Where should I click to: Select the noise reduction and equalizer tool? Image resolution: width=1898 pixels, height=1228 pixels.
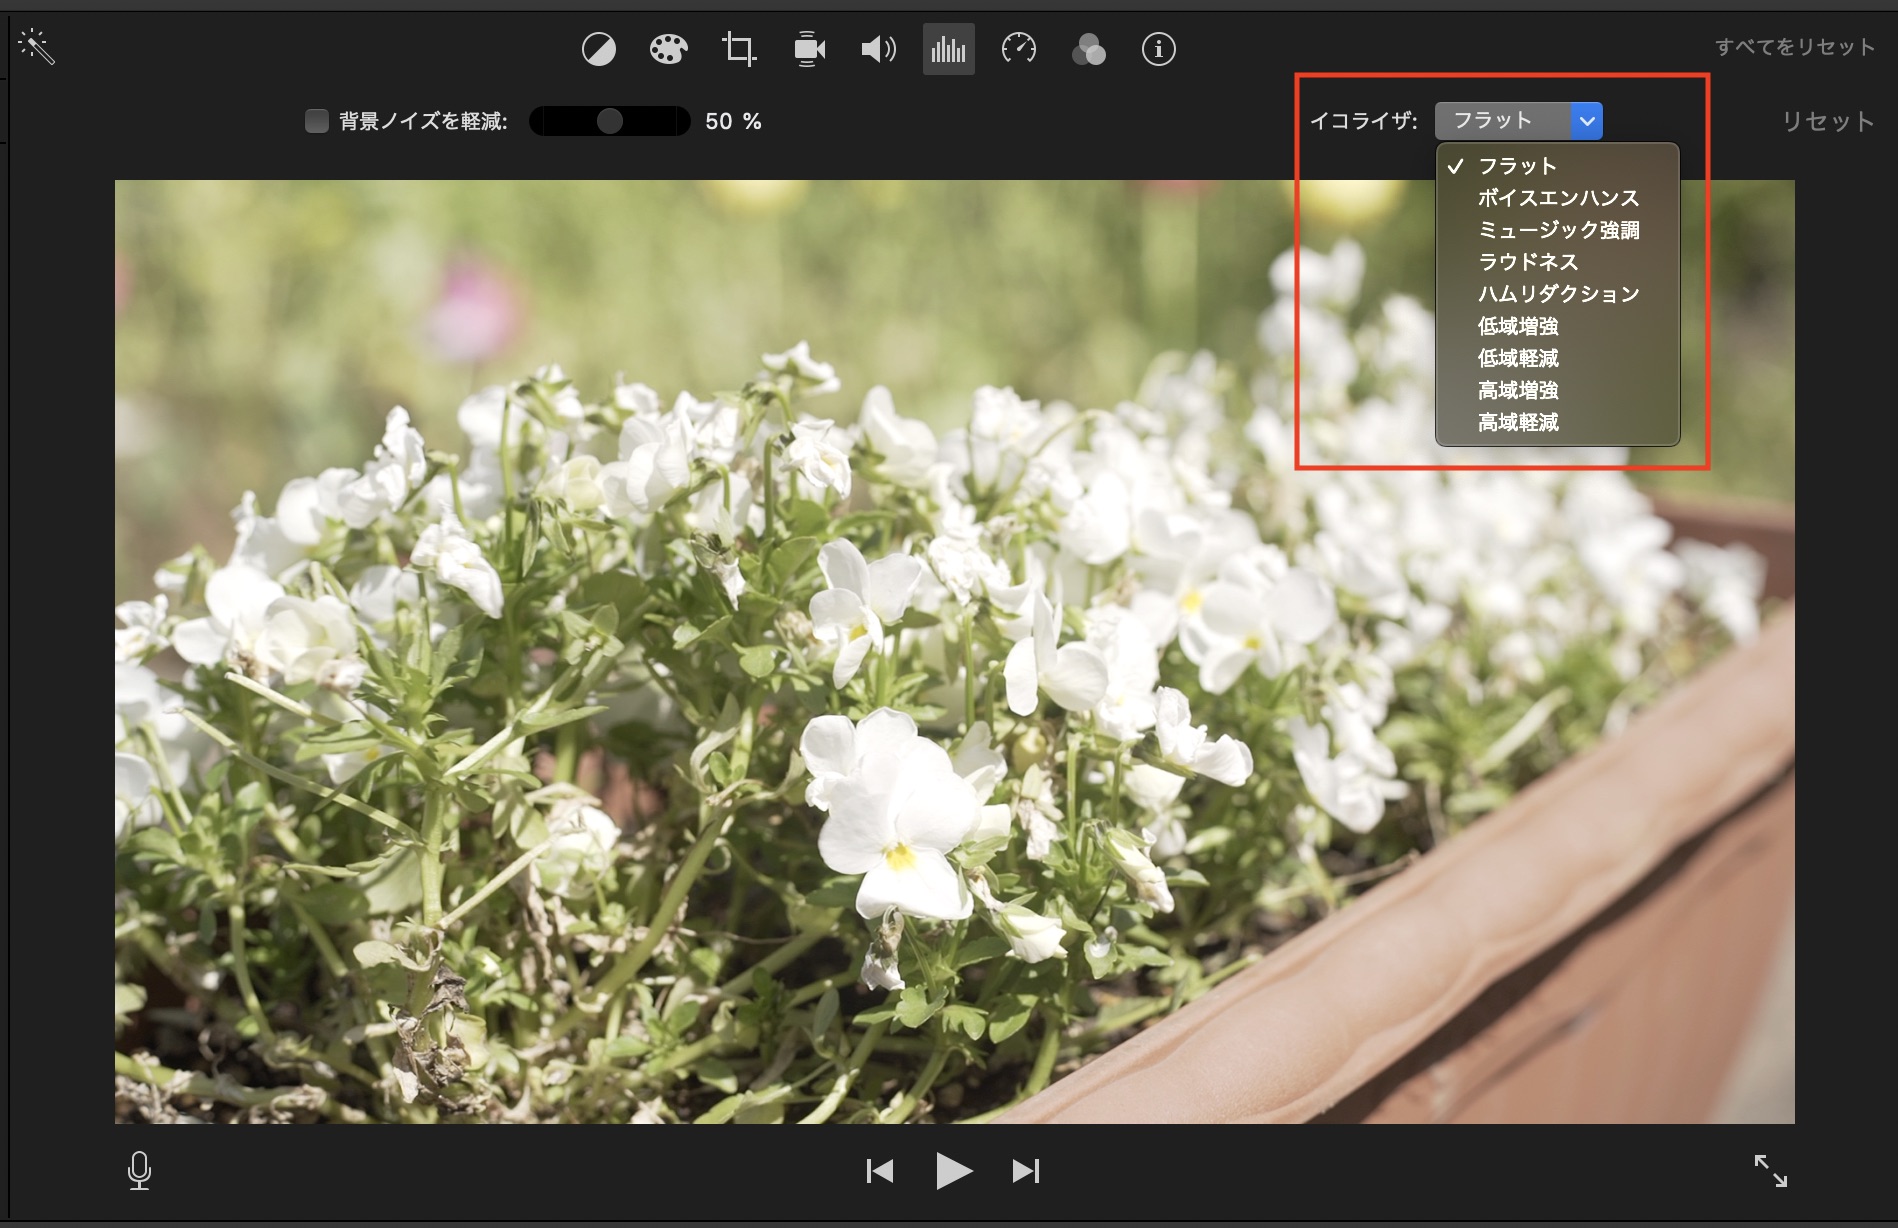click(949, 49)
